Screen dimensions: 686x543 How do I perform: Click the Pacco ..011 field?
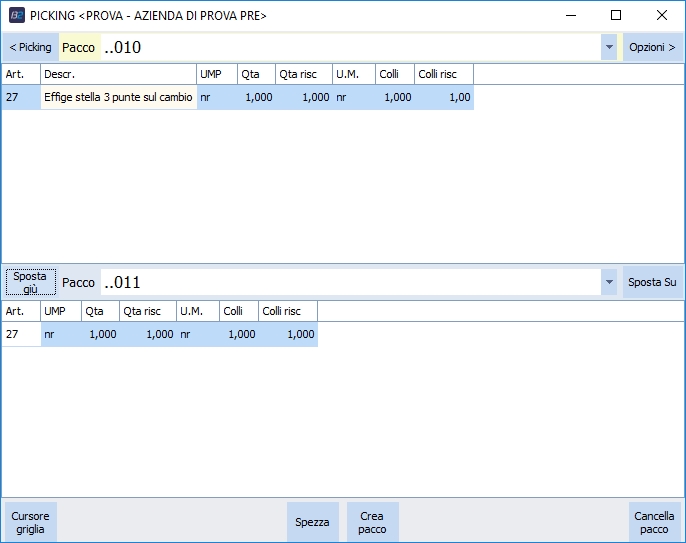(351, 282)
